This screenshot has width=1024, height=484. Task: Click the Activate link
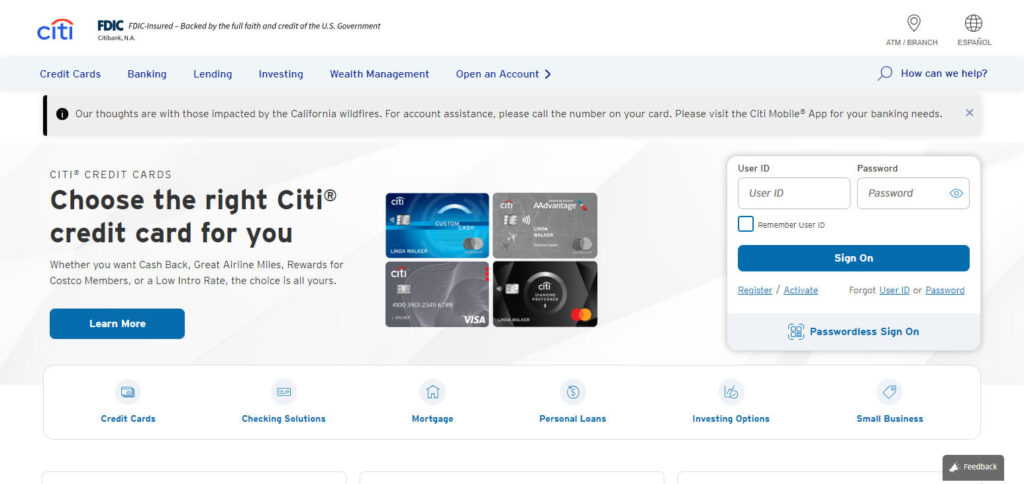pos(801,291)
